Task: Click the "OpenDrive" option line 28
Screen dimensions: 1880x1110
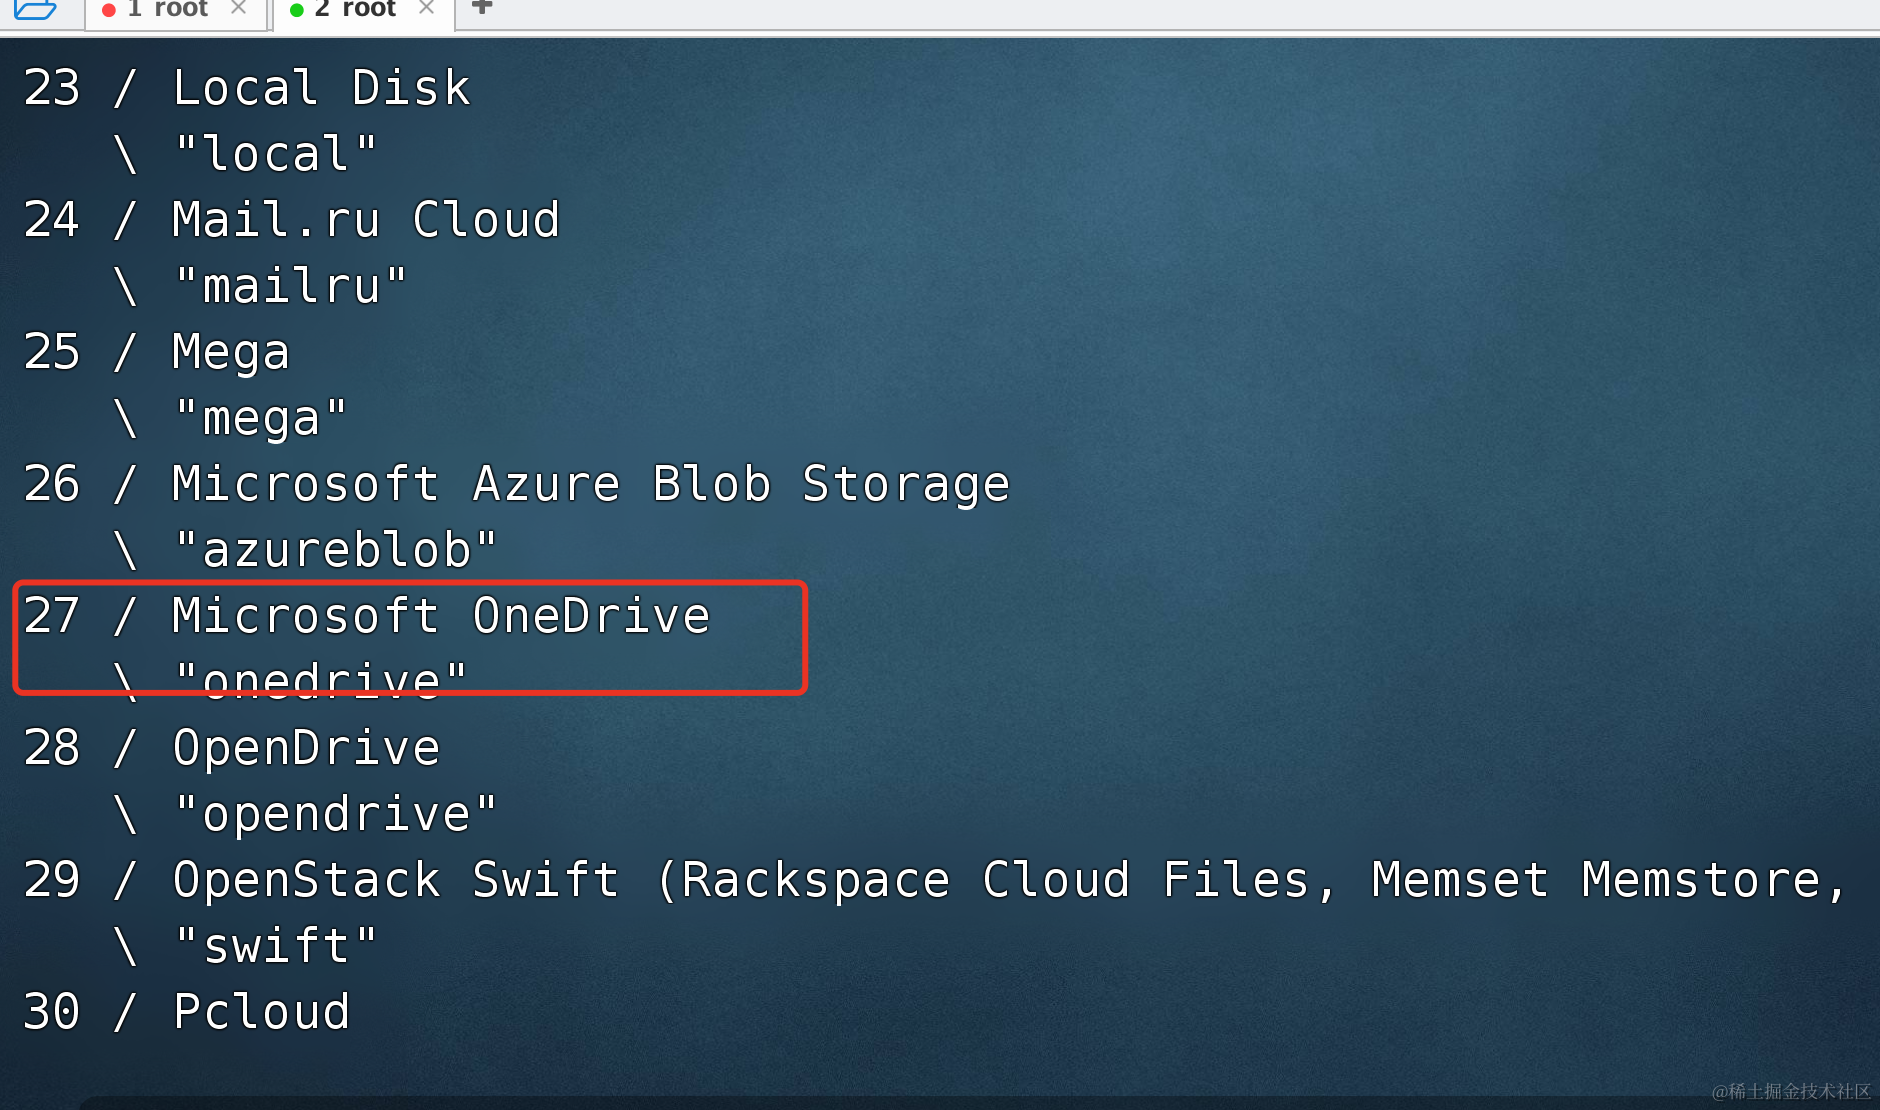Action: [231, 748]
